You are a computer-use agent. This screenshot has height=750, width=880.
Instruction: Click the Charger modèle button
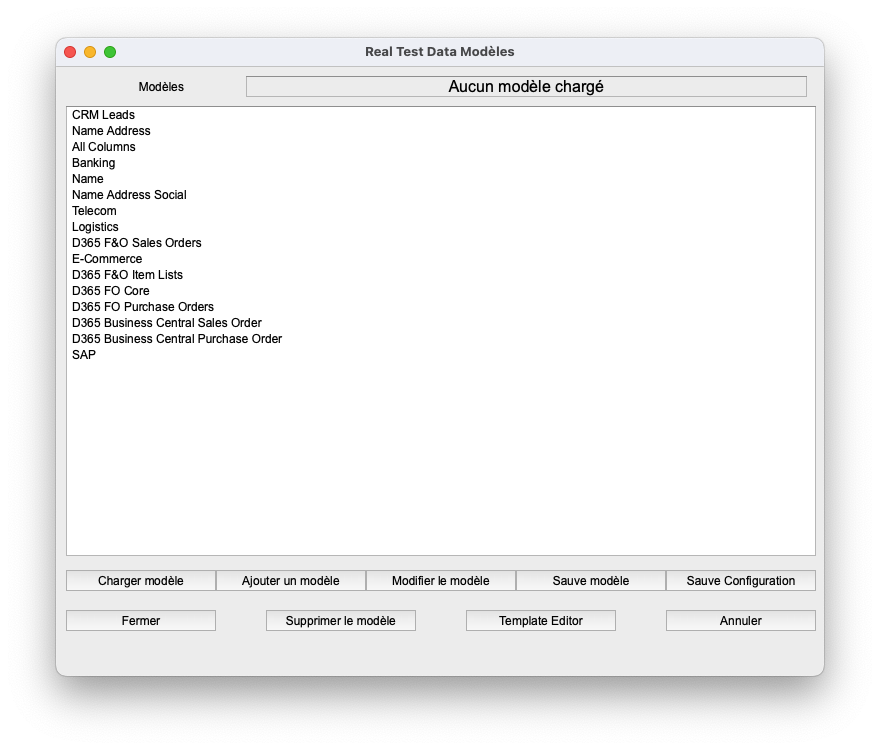point(141,580)
